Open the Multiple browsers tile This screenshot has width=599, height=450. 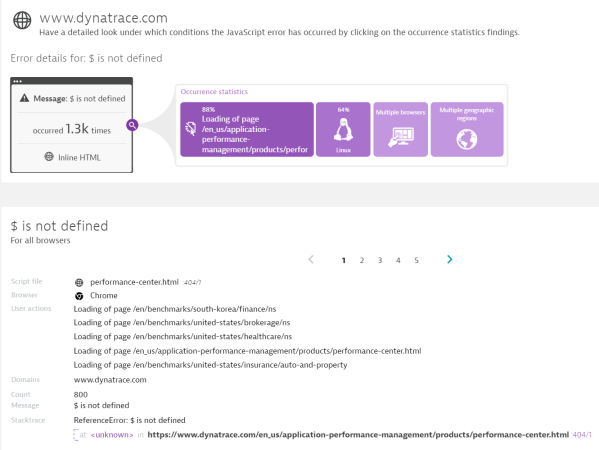[400, 129]
